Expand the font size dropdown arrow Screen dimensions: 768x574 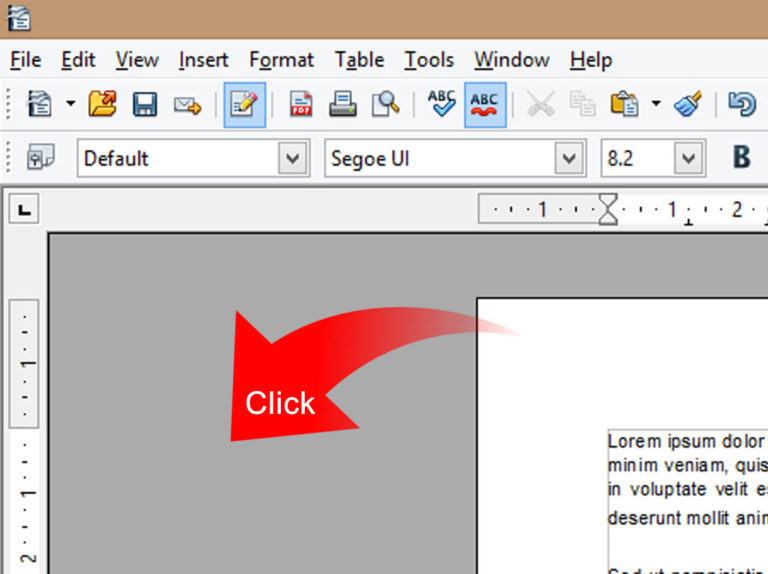click(689, 158)
